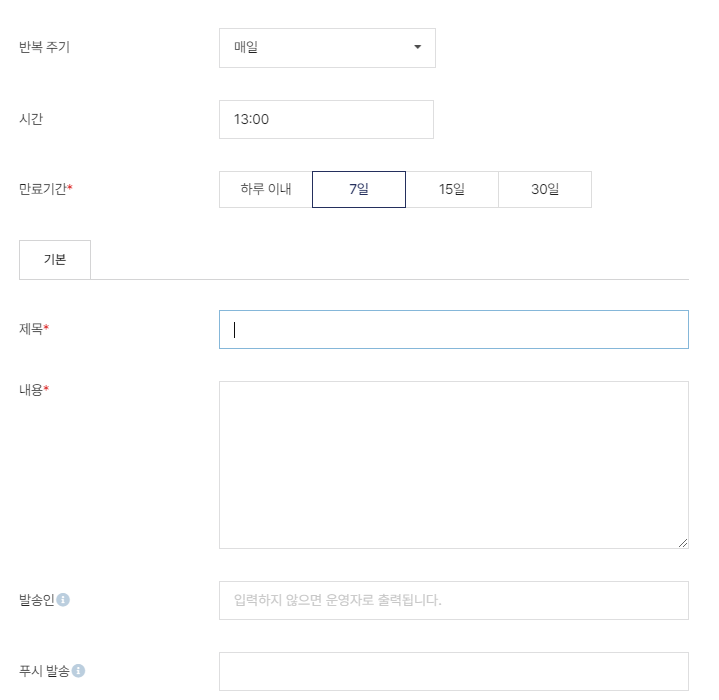719x700 pixels.
Task: Switch to the 기본 tab
Action: click(55, 259)
